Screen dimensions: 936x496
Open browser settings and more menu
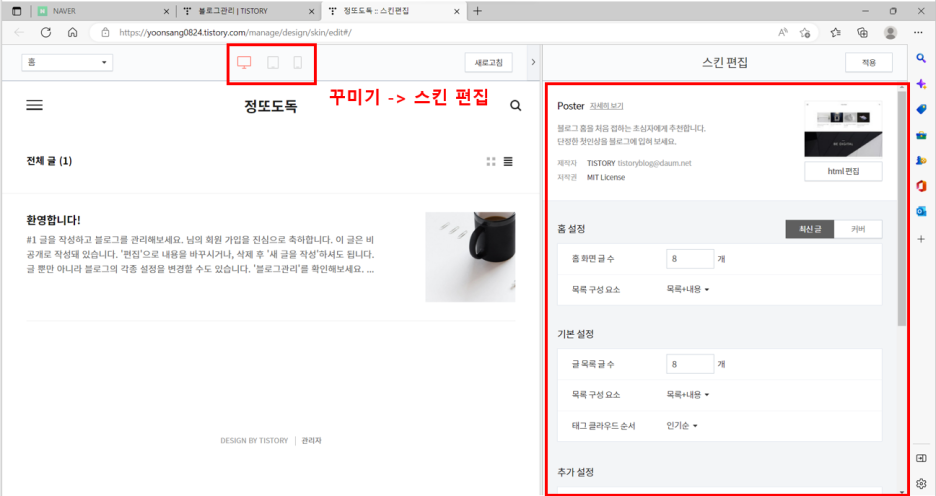pyautogui.click(x=918, y=32)
